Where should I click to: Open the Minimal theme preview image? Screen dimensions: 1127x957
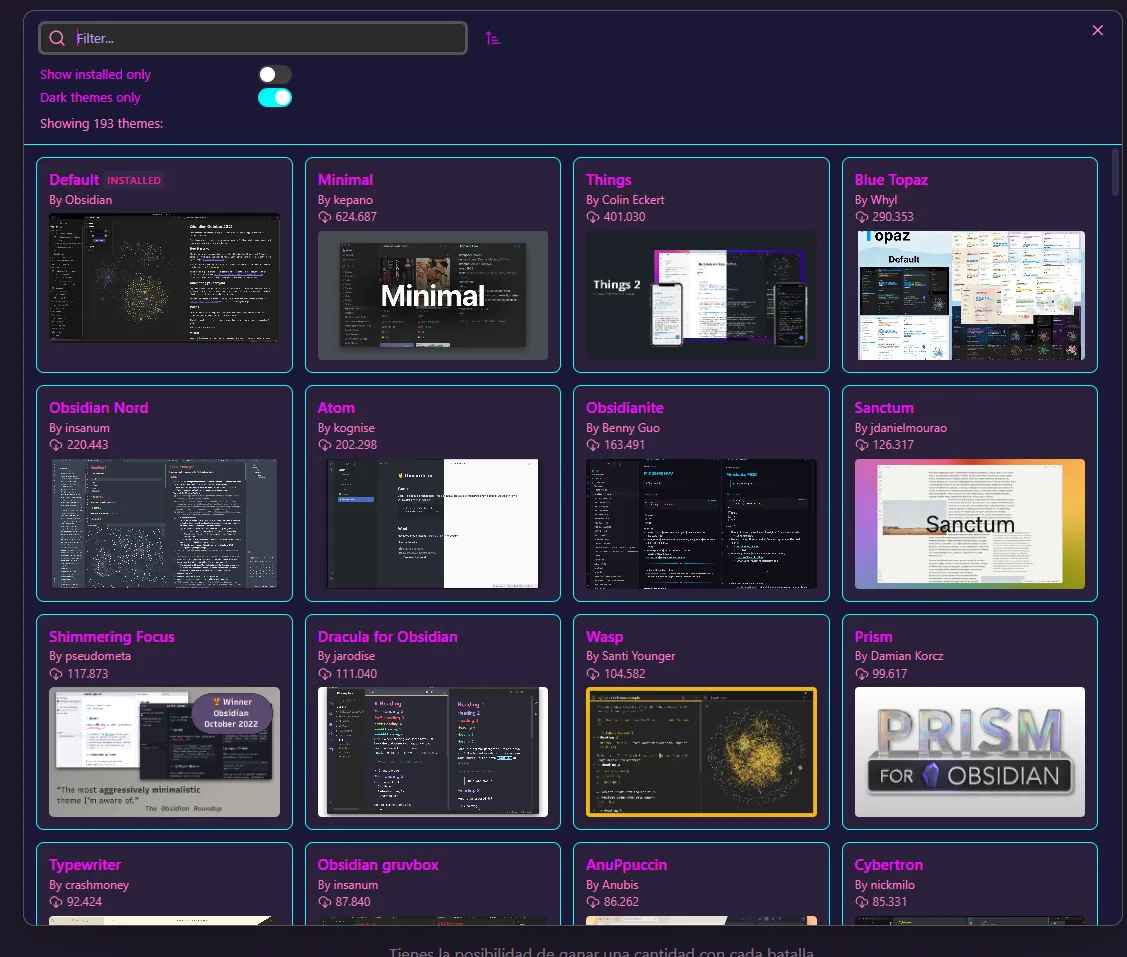(433, 295)
